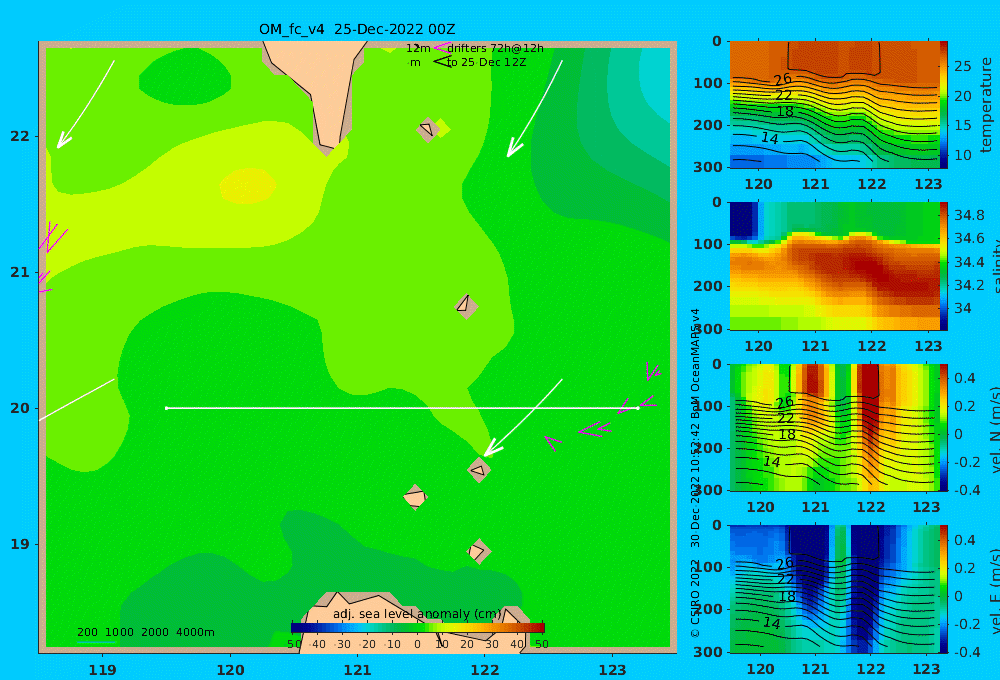The height and width of the screenshot is (680, 1000).
Task: Open the northward velocity section plot
Action: tap(834, 427)
